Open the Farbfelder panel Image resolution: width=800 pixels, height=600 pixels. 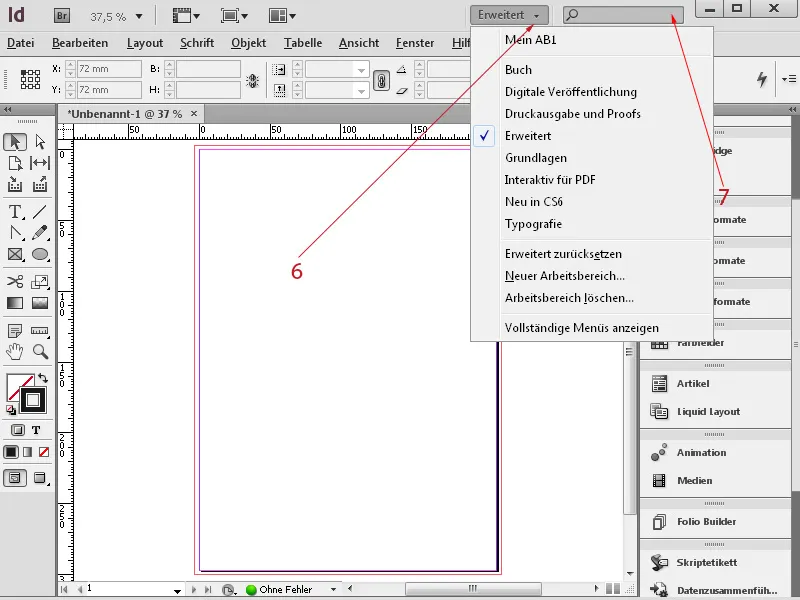(700, 344)
